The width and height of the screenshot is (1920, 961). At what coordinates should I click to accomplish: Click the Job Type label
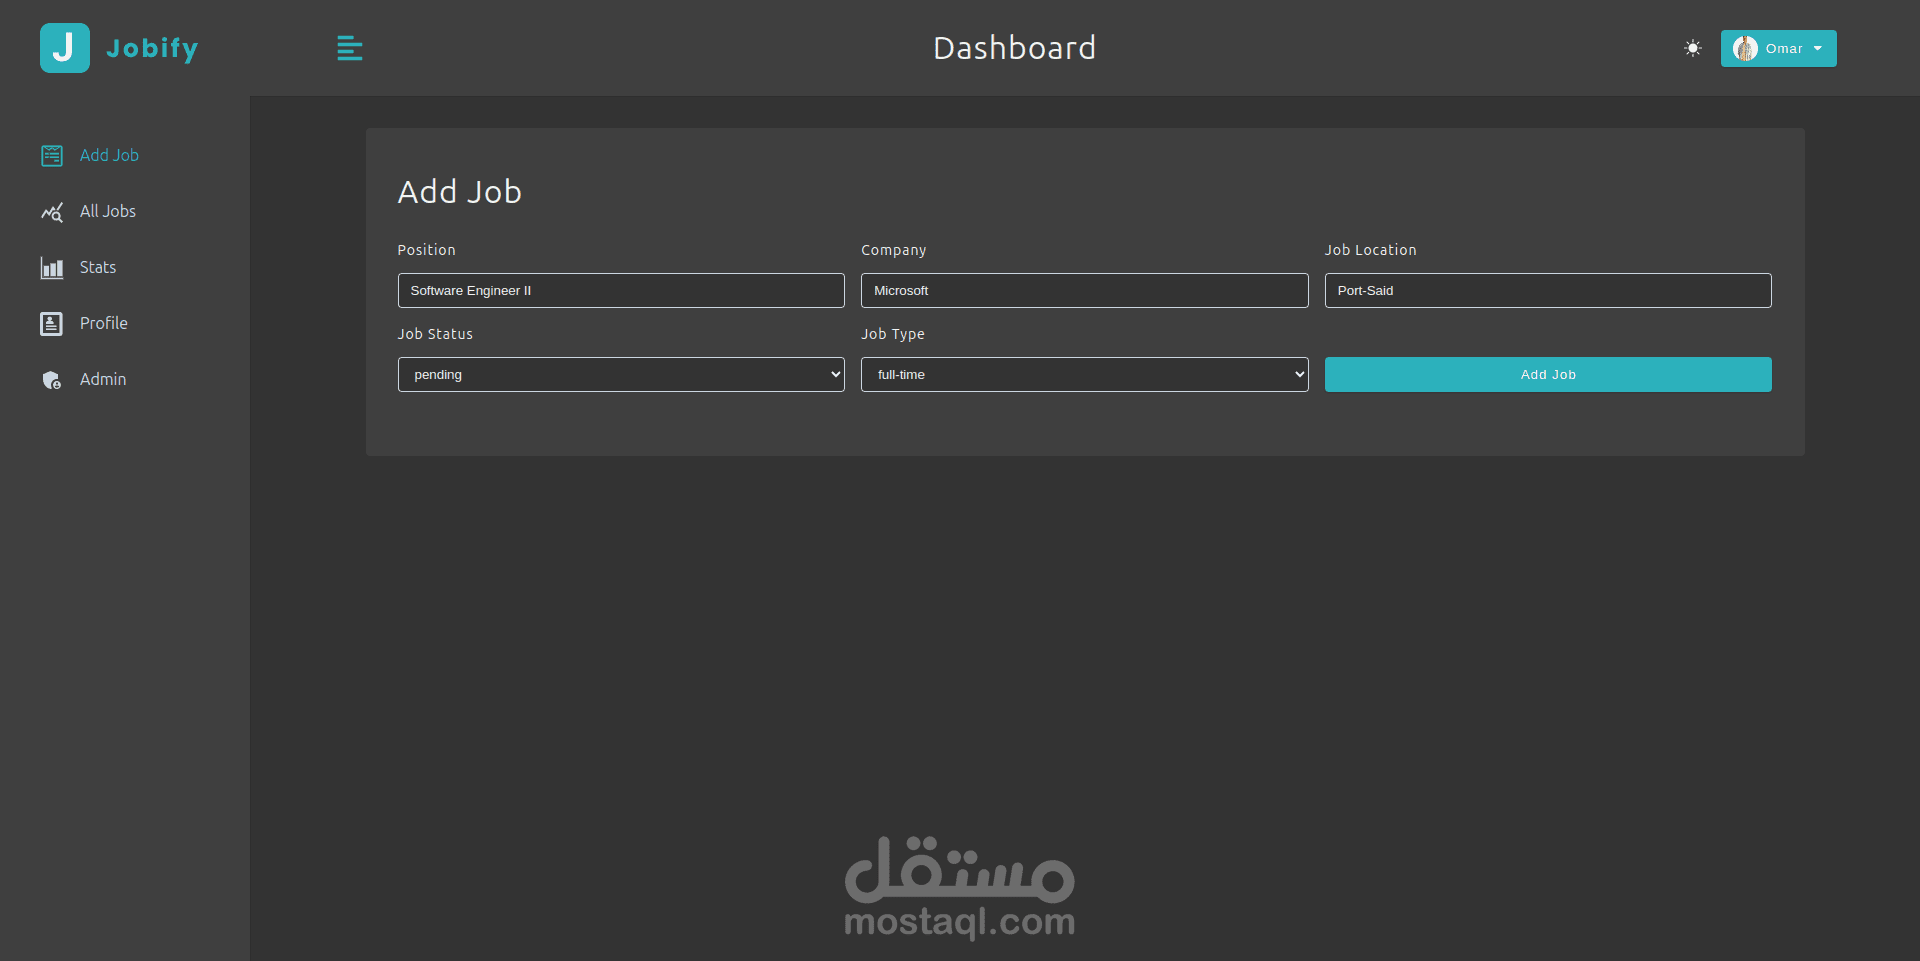(x=893, y=334)
